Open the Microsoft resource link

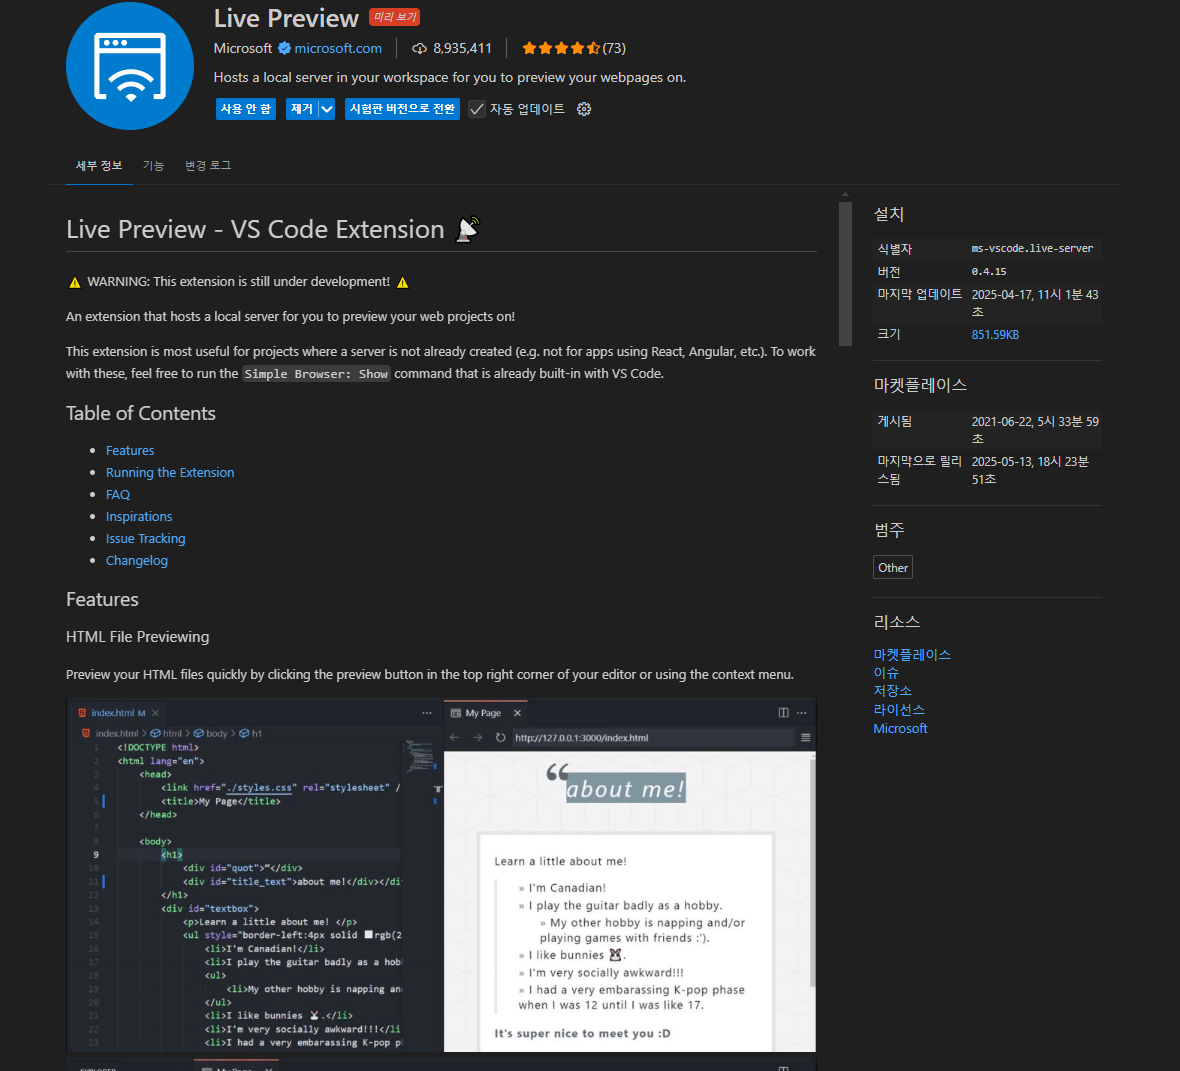(x=900, y=729)
